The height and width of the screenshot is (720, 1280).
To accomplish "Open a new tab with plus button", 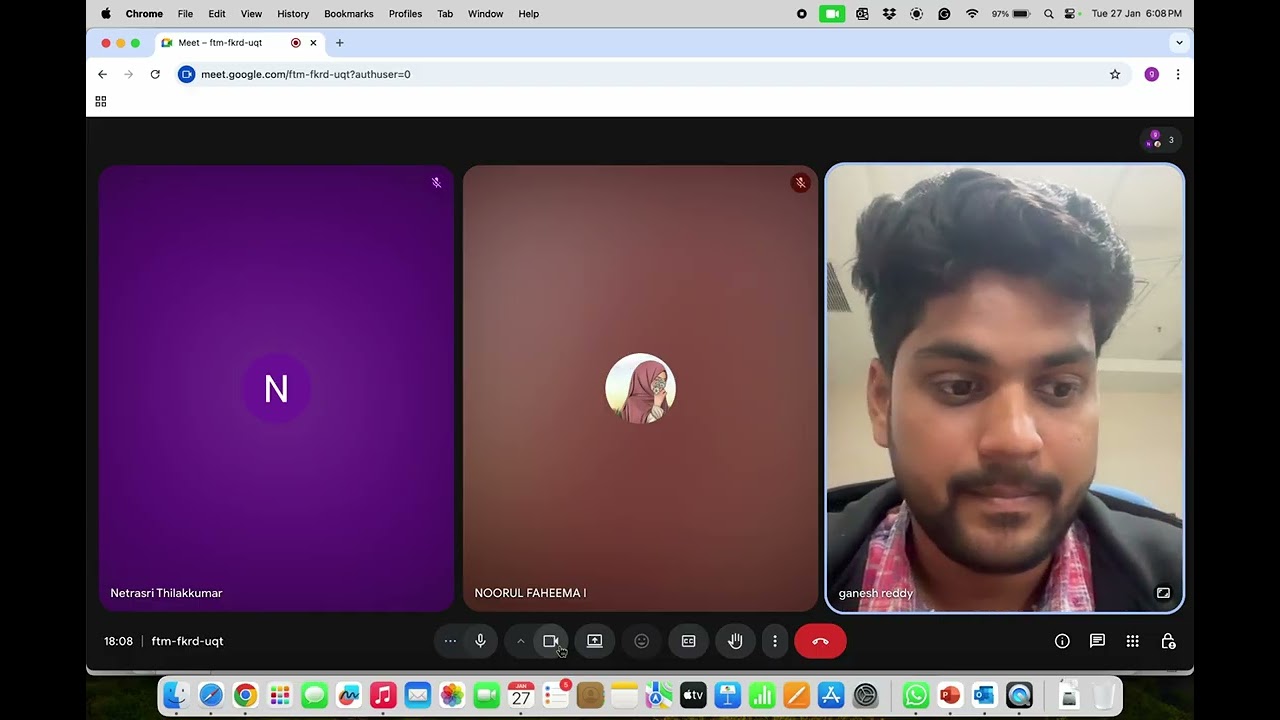I will 340,43.
